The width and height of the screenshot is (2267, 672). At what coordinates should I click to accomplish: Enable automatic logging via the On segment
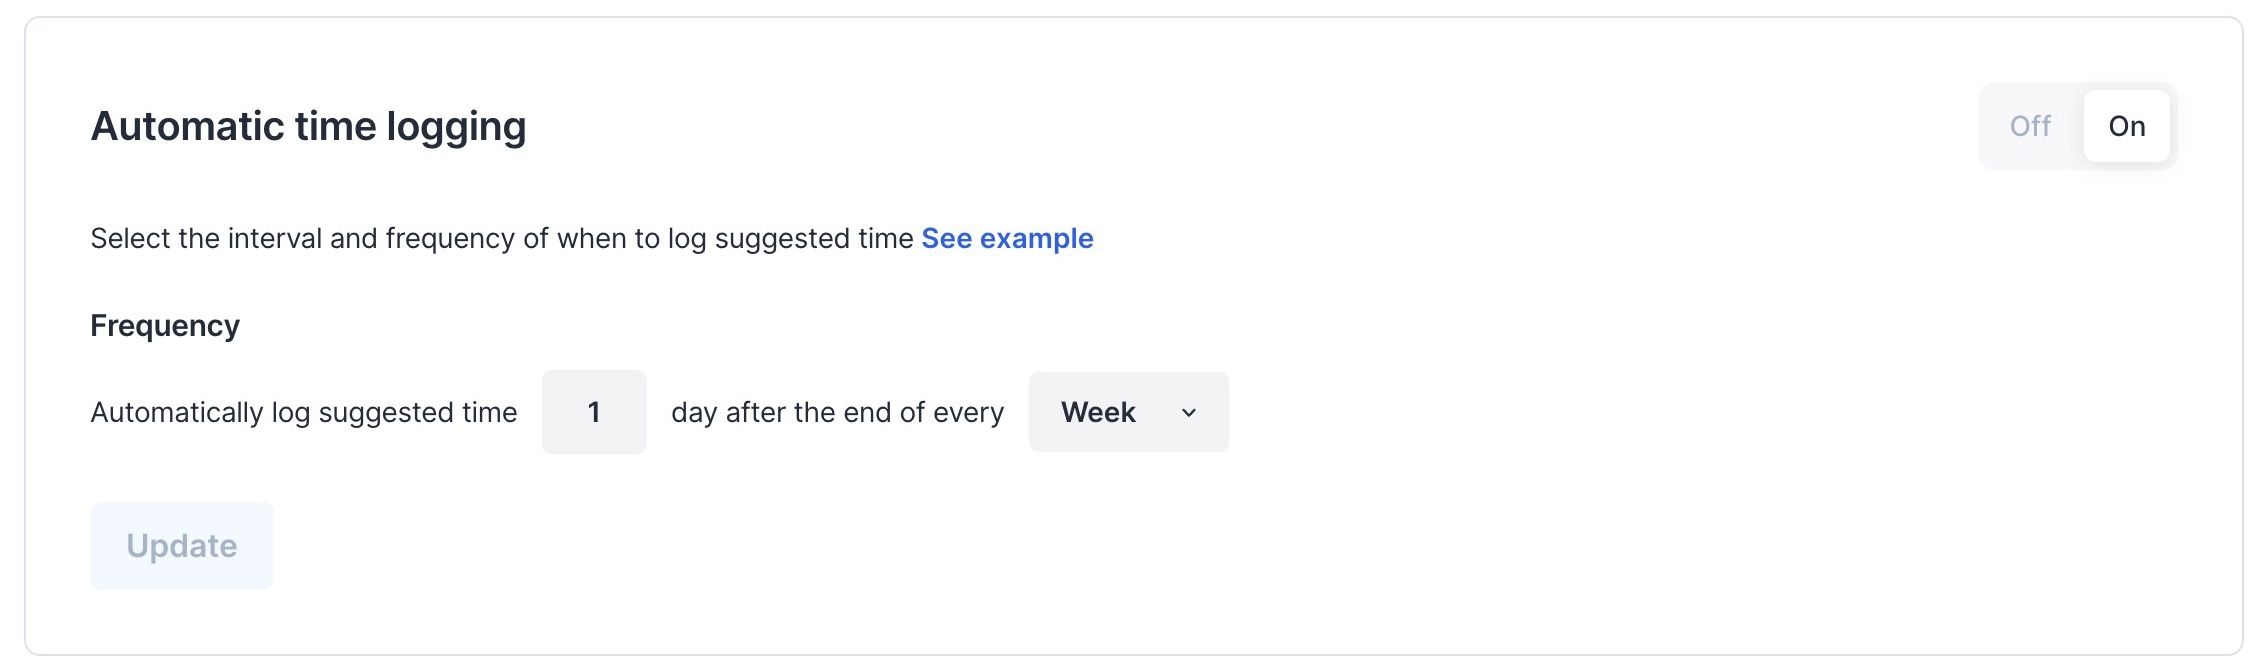[2126, 126]
